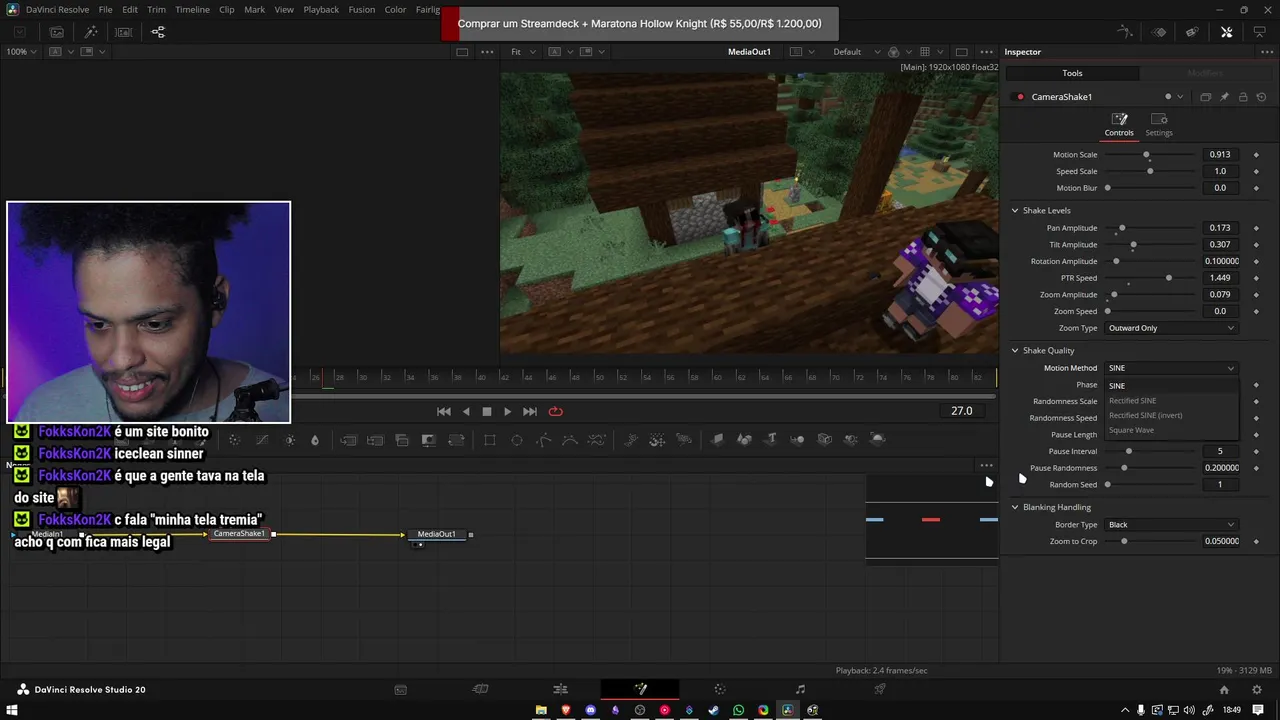Click the Media Pool icon in top toolbar
Viewport: 1280px width, 720px height.
click(x=56, y=32)
